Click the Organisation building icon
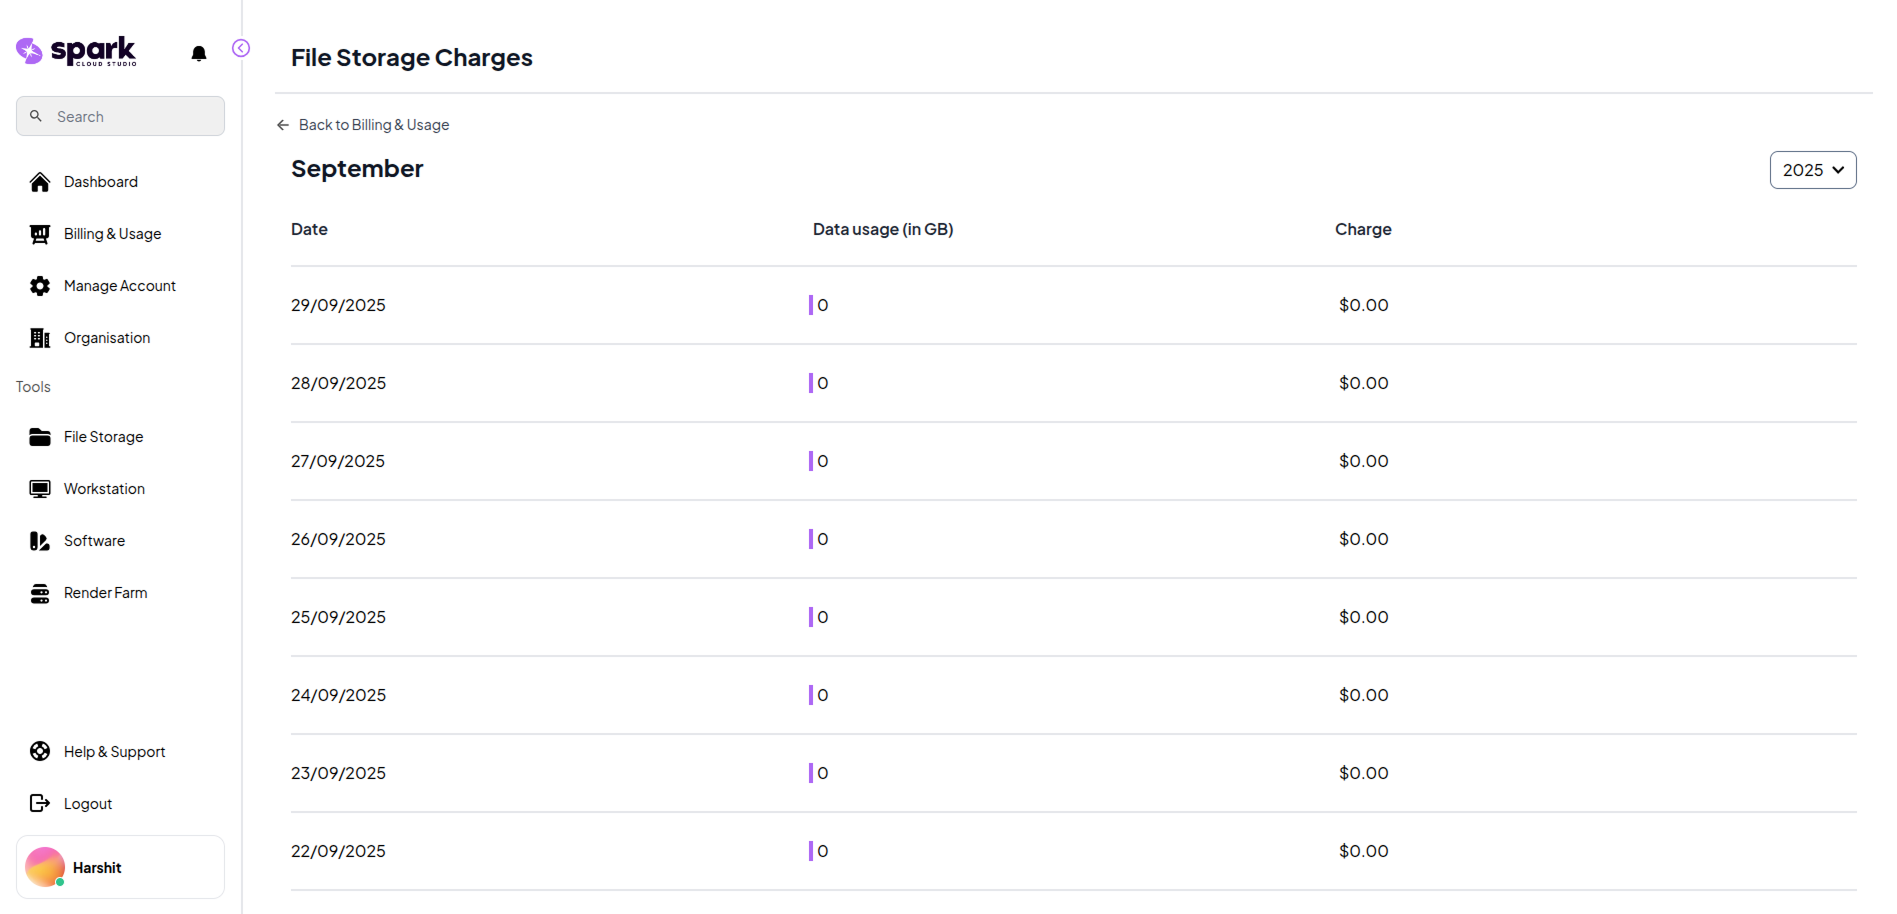The image size is (1897, 914). (x=40, y=338)
